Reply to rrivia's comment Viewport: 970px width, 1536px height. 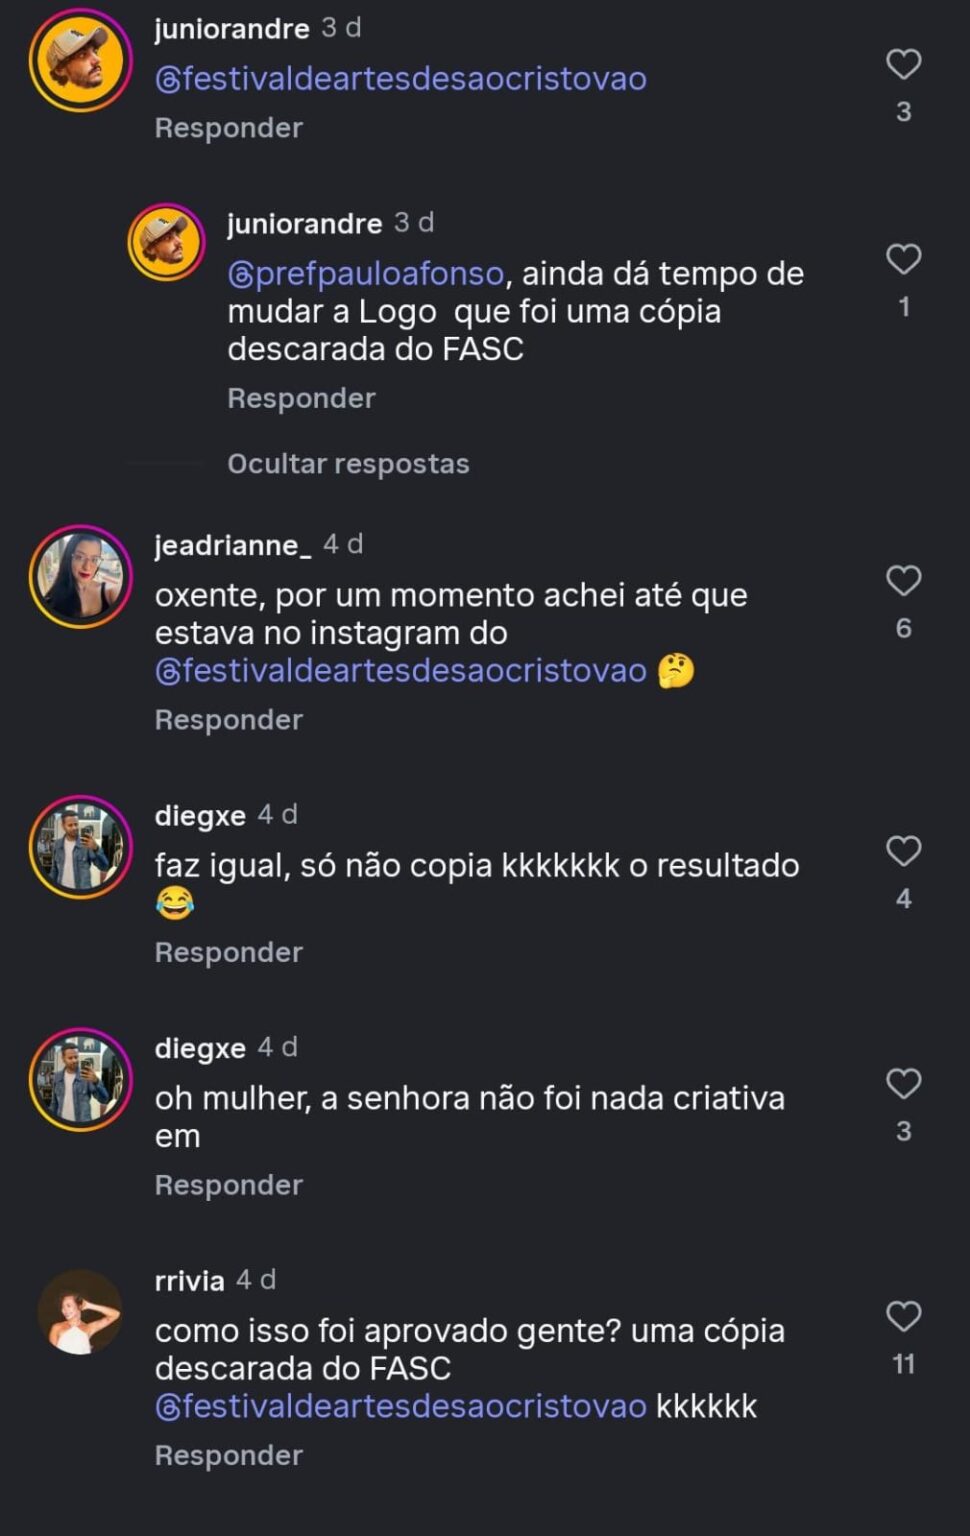[228, 1455]
